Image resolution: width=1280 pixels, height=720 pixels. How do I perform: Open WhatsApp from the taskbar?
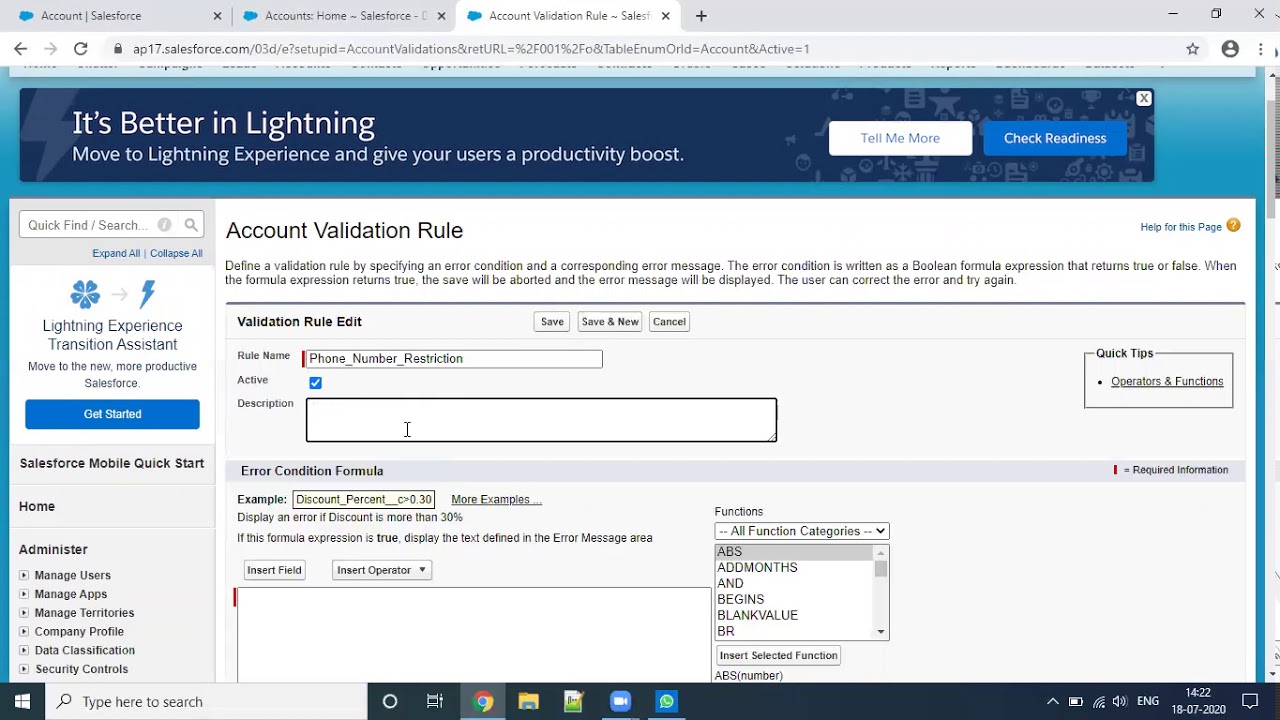click(666, 701)
